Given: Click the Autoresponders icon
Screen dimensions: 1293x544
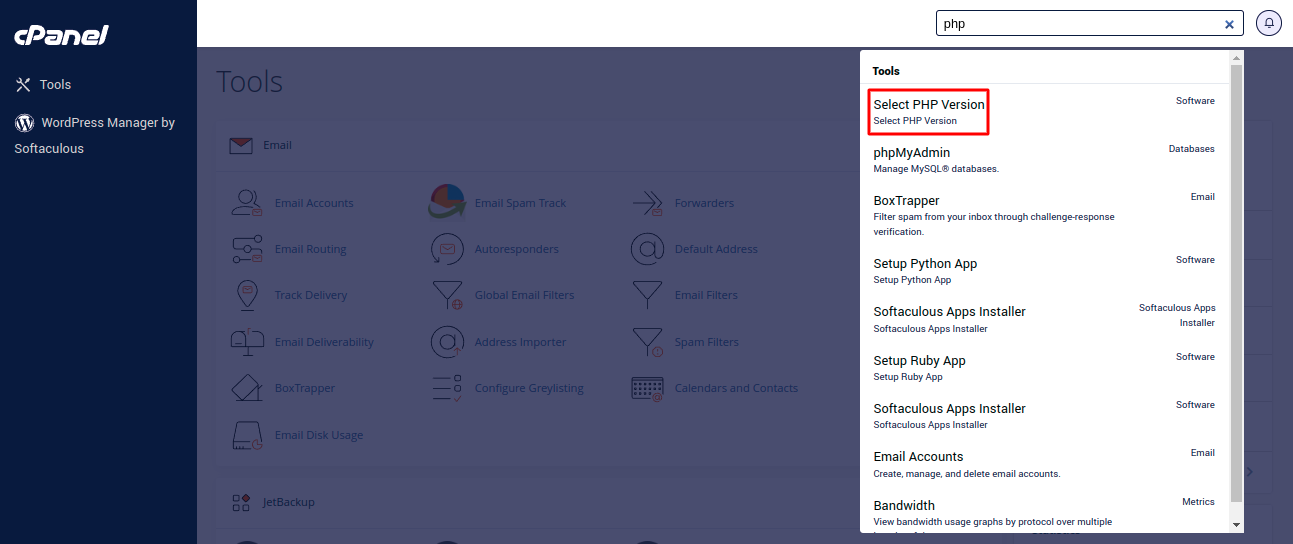Looking at the screenshot, I should (x=447, y=249).
